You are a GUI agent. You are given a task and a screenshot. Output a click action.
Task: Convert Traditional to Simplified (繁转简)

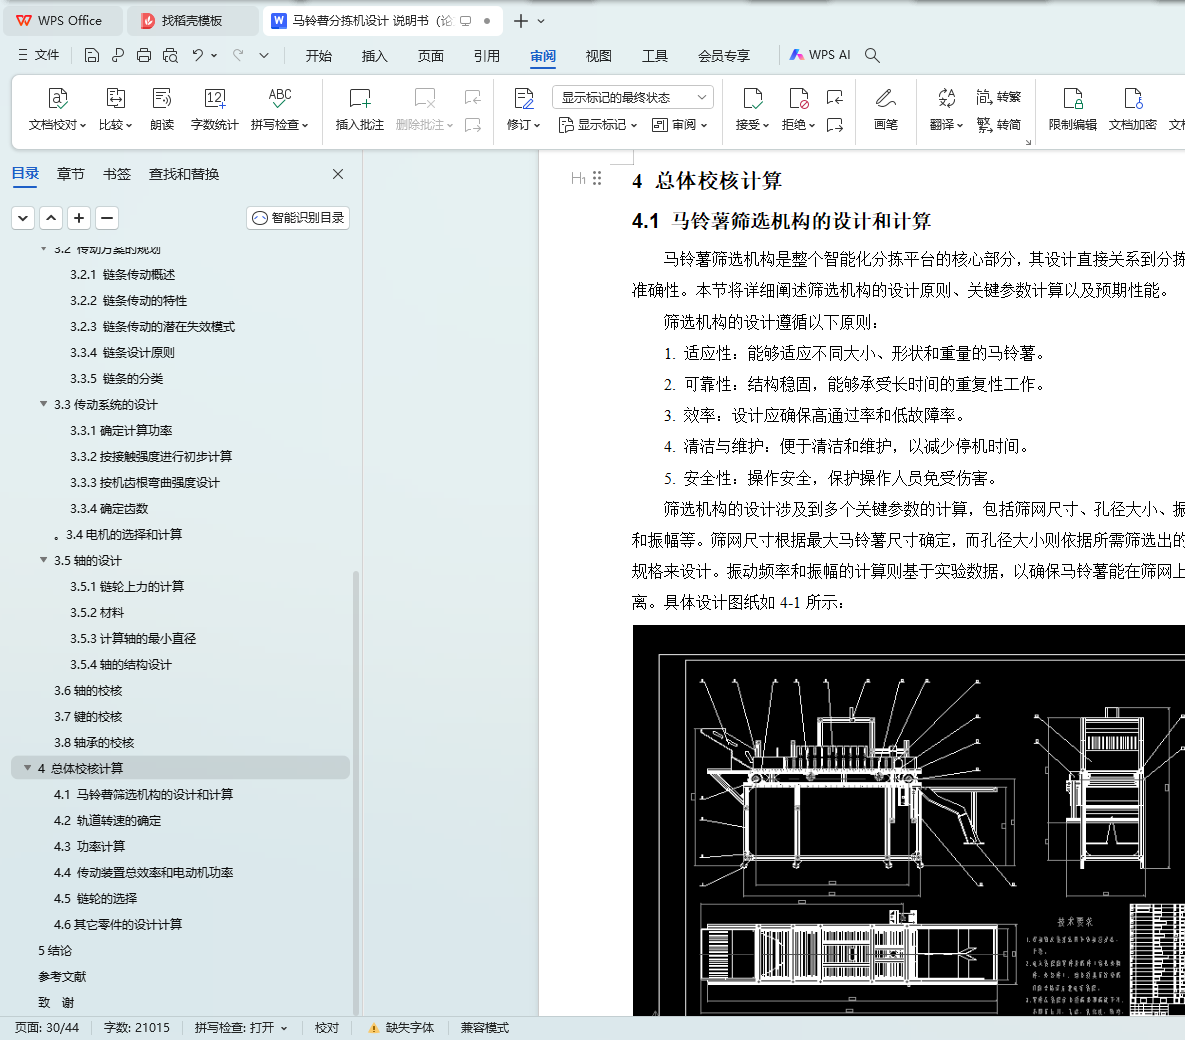point(998,125)
